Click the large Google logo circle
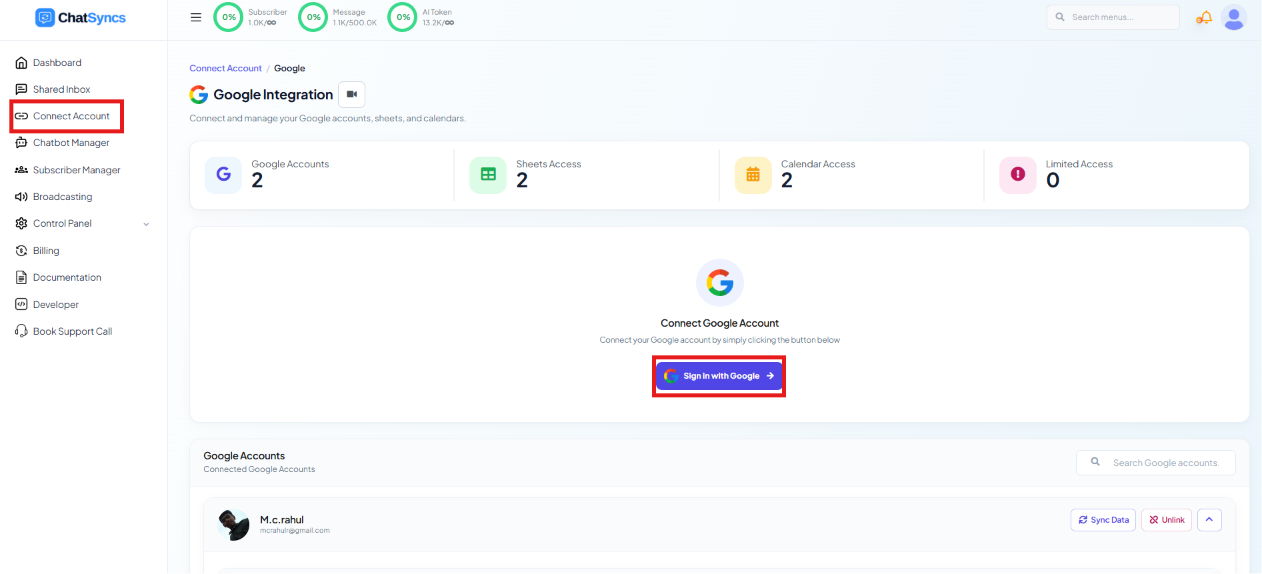The height and width of the screenshot is (574, 1262). tap(720, 283)
